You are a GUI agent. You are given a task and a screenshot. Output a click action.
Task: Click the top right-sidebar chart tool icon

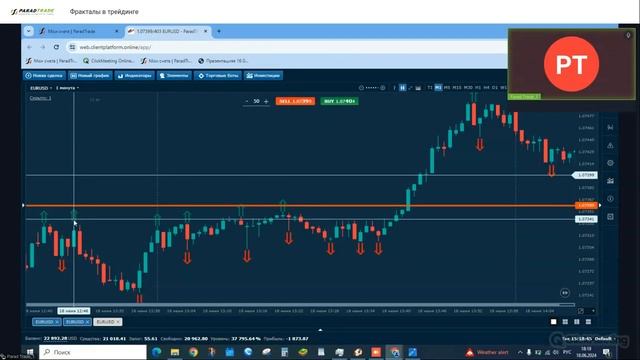610,128
